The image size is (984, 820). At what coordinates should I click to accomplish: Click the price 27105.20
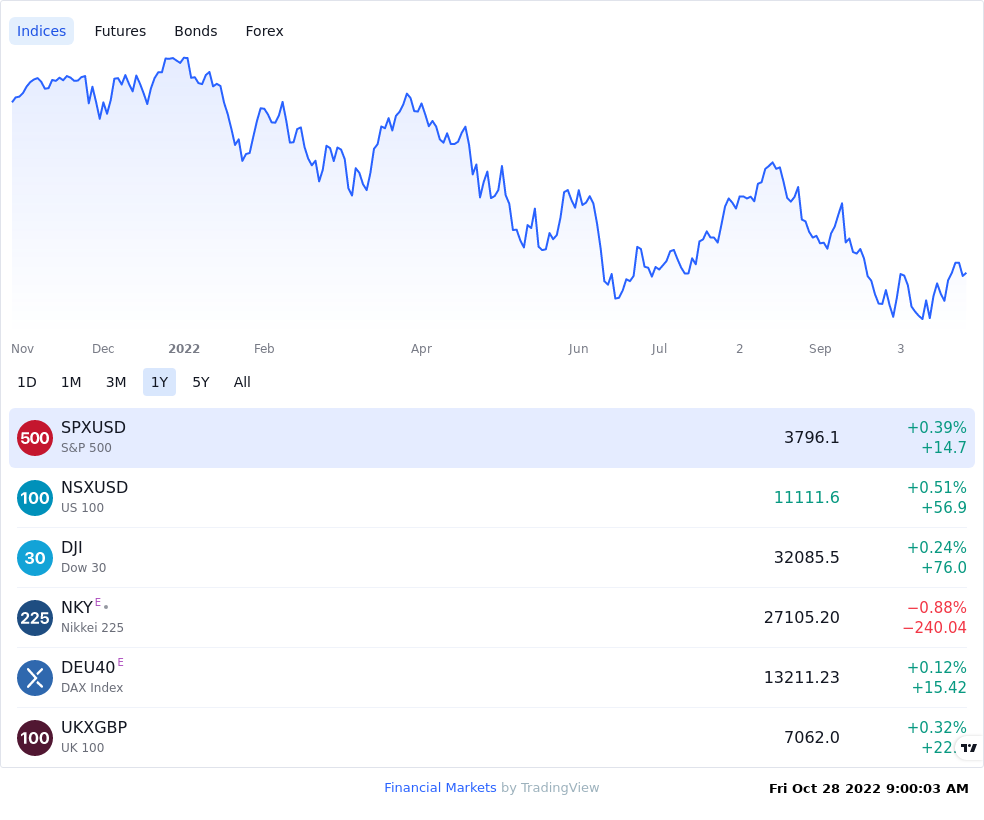point(801,617)
